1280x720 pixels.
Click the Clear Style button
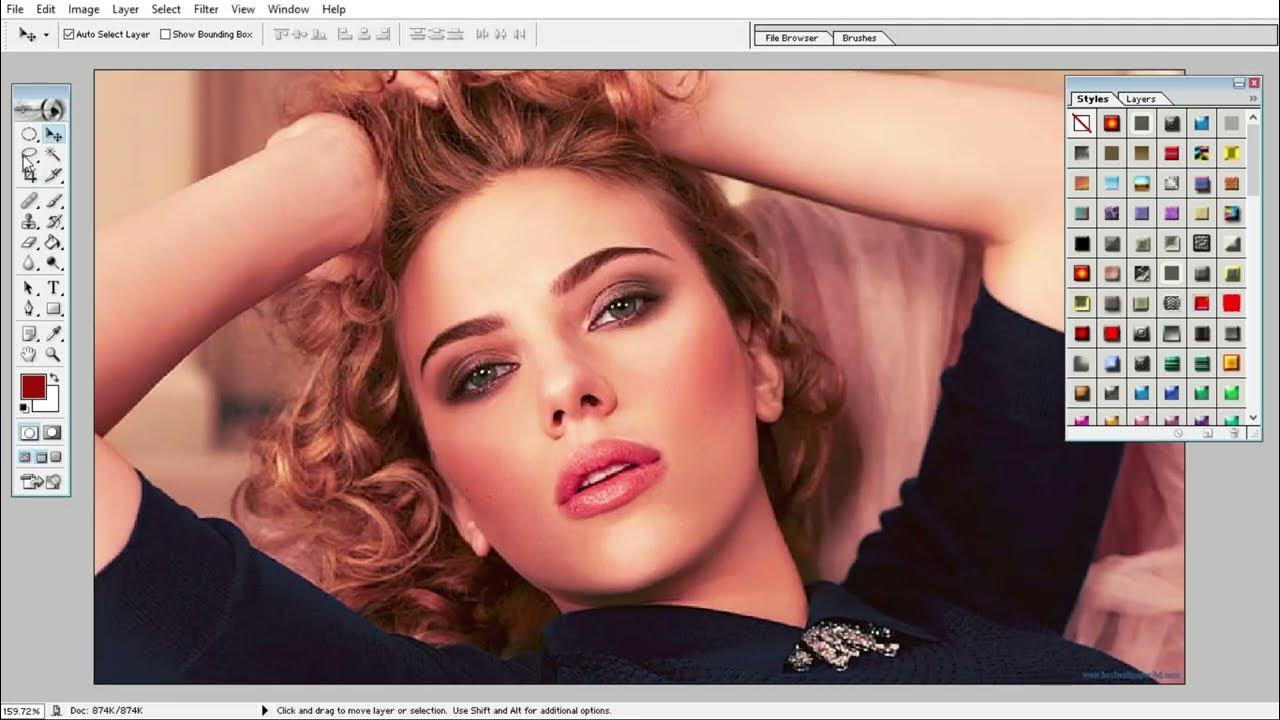pos(1178,433)
